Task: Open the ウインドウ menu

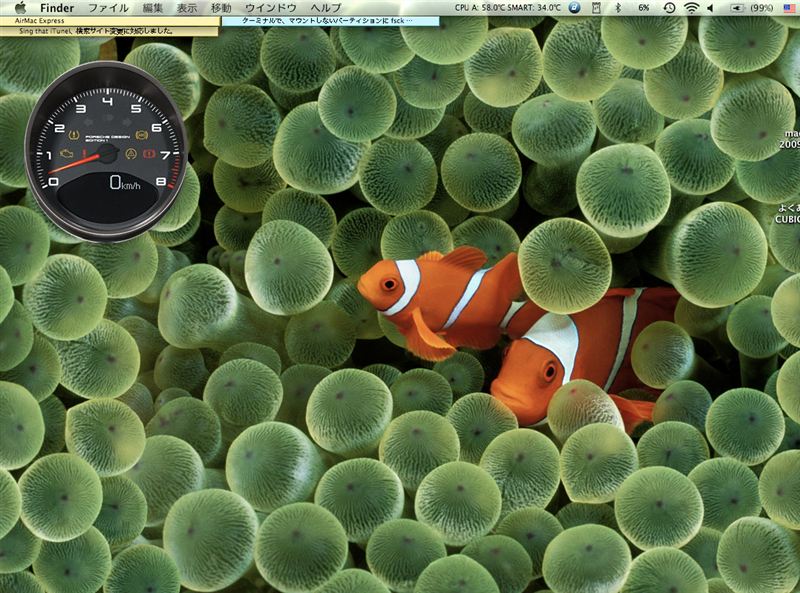Action: pos(270,8)
